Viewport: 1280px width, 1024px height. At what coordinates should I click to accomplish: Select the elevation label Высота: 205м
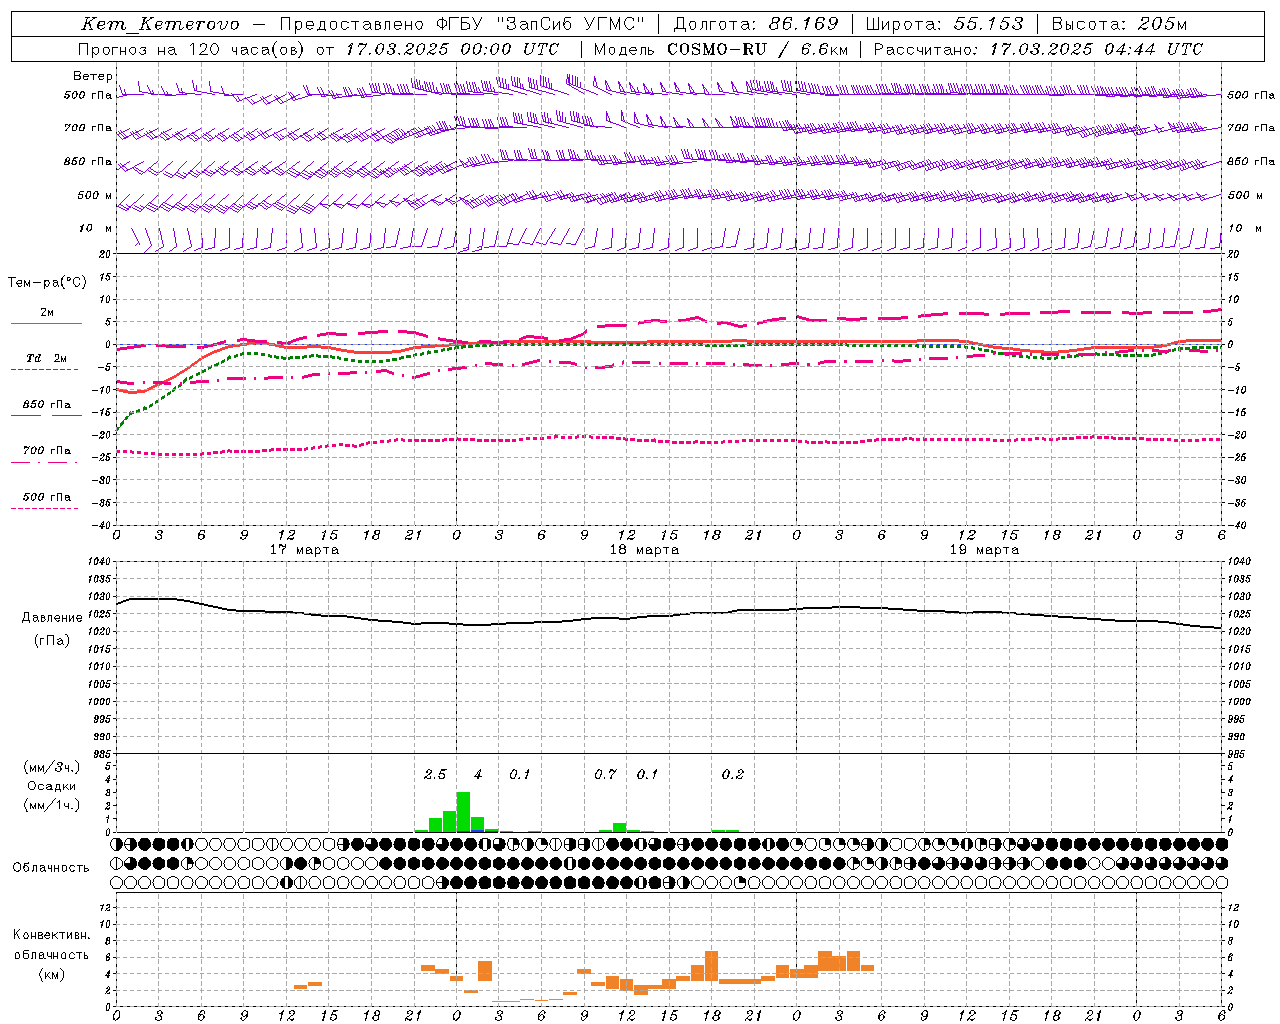(x=1119, y=24)
